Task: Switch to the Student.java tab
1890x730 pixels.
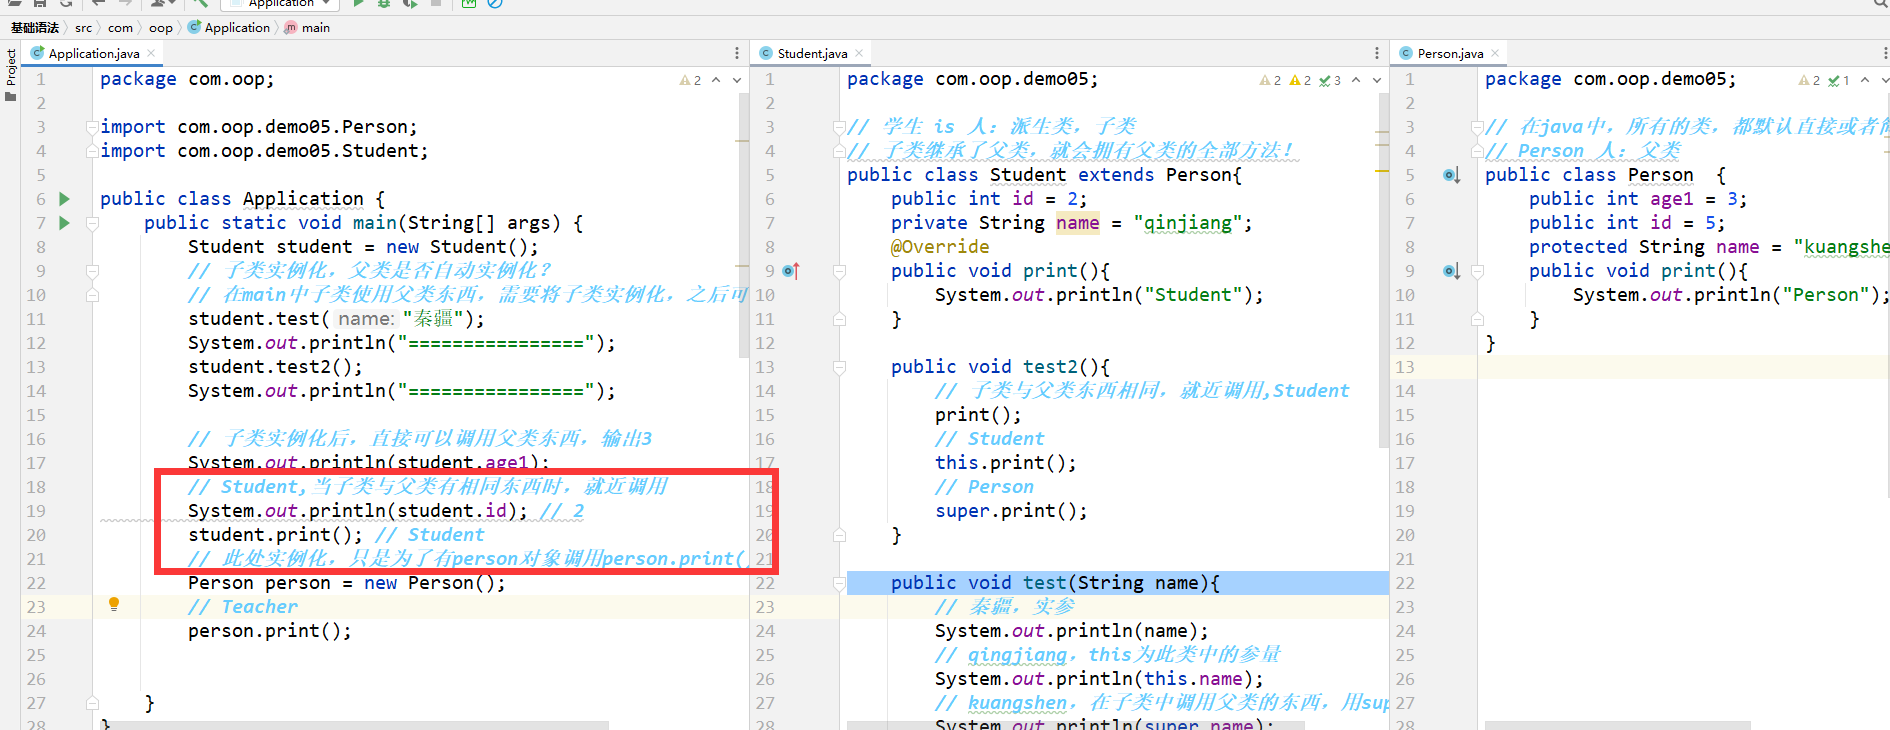Action: (812, 53)
